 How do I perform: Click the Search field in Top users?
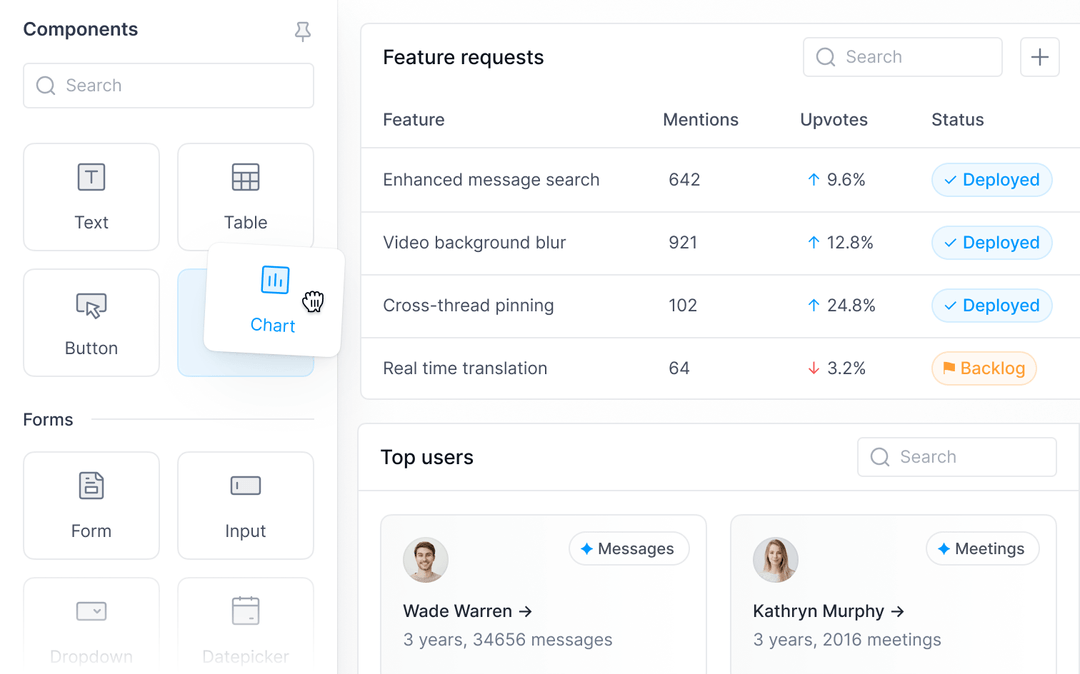pos(956,456)
